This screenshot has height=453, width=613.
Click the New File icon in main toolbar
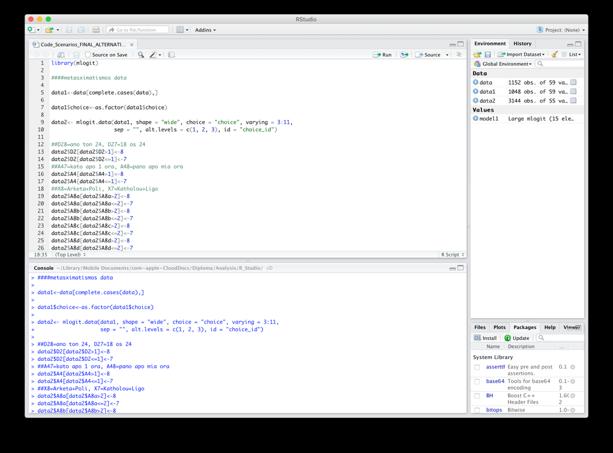(x=31, y=30)
